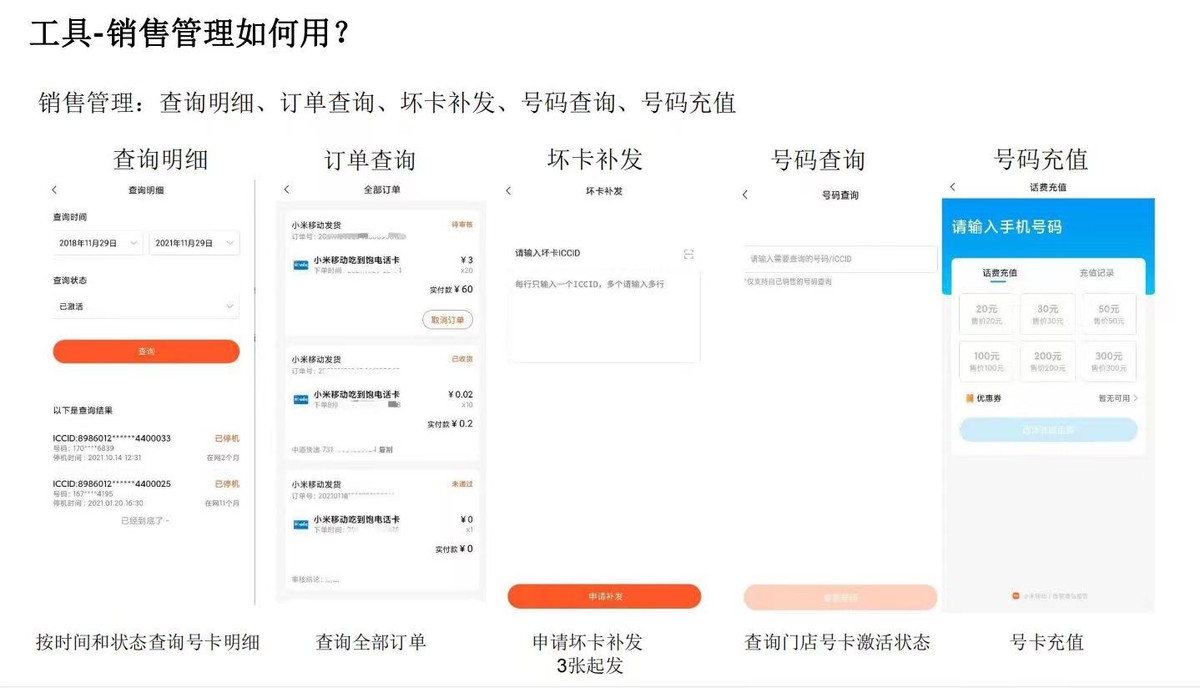Go back from the 查询明细 screen
Image resolution: width=1200 pixels, height=688 pixels.
pos(54,190)
